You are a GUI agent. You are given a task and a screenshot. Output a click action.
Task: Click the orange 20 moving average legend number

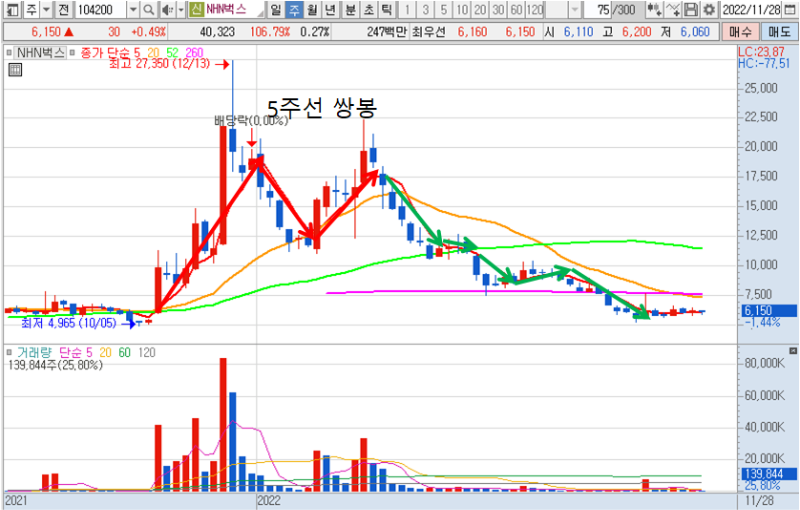(153, 53)
